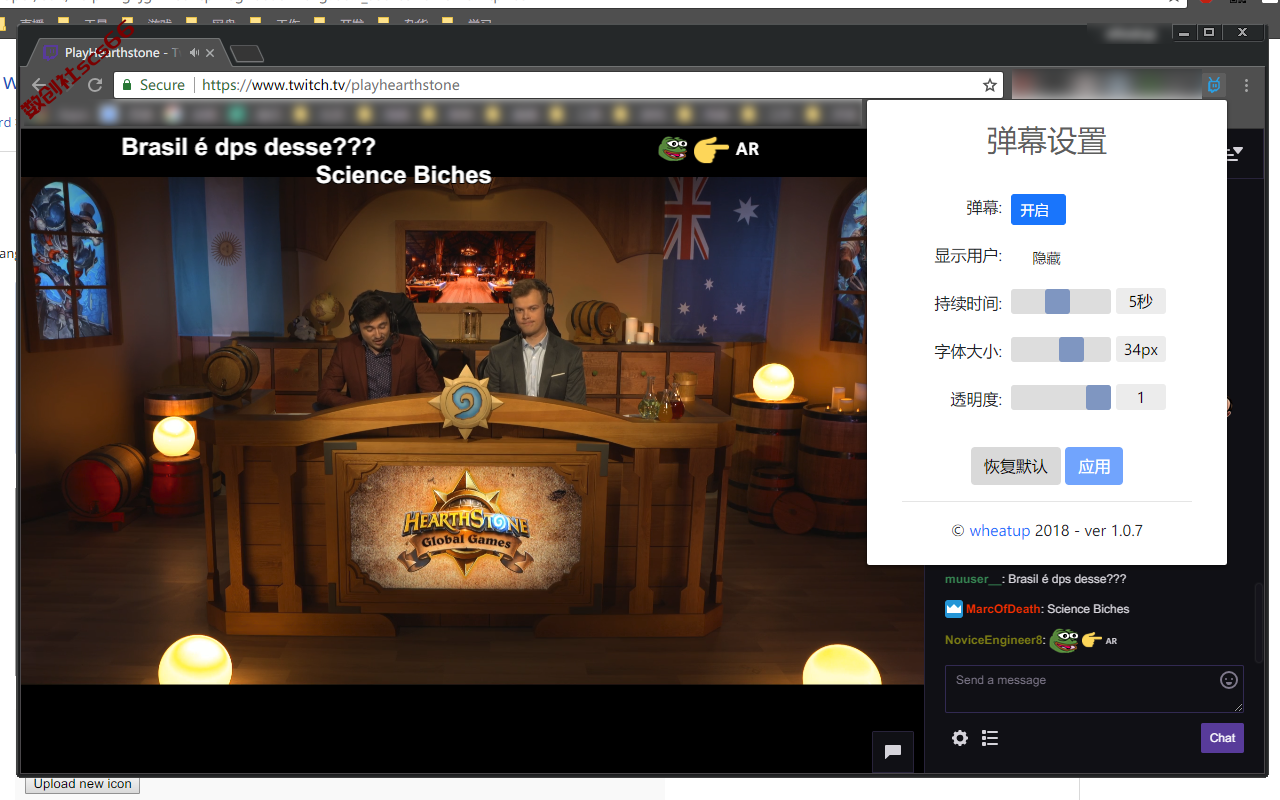This screenshot has width=1280, height=800.
Task: Click the danmaku extension icon in toolbar
Action: [x=1214, y=85]
